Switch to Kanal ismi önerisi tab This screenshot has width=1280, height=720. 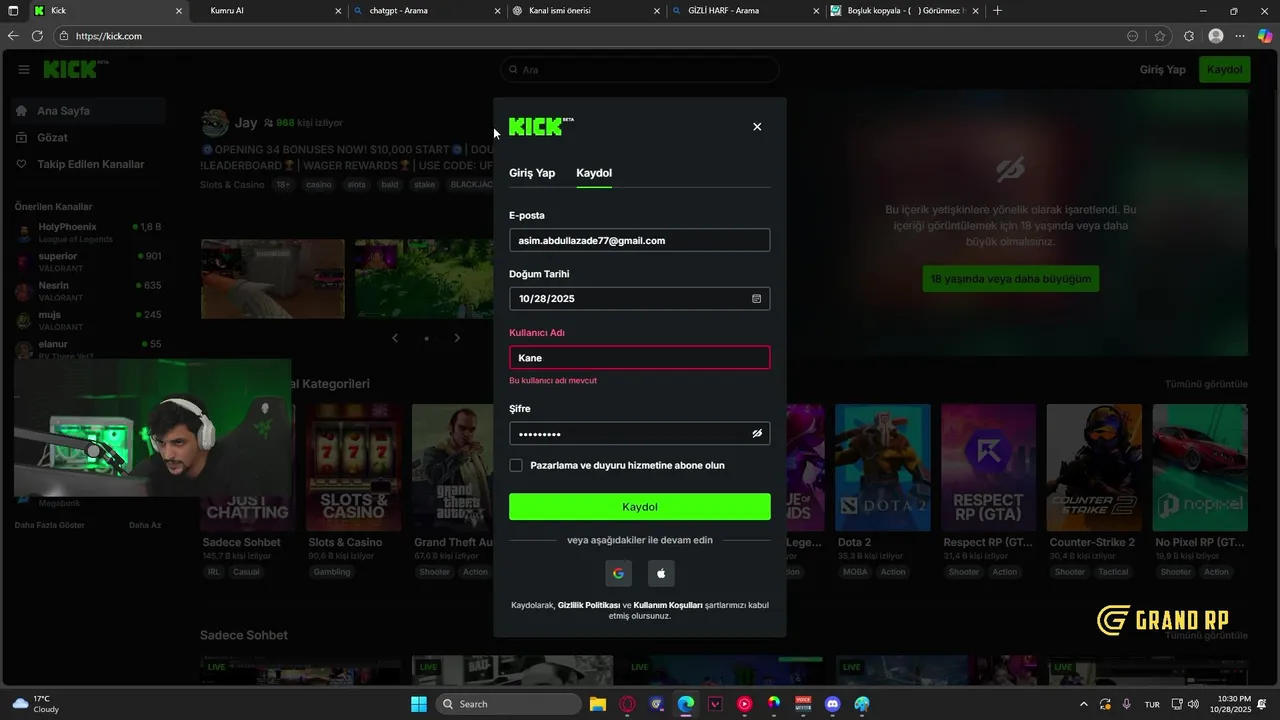pyautogui.click(x=586, y=11)
